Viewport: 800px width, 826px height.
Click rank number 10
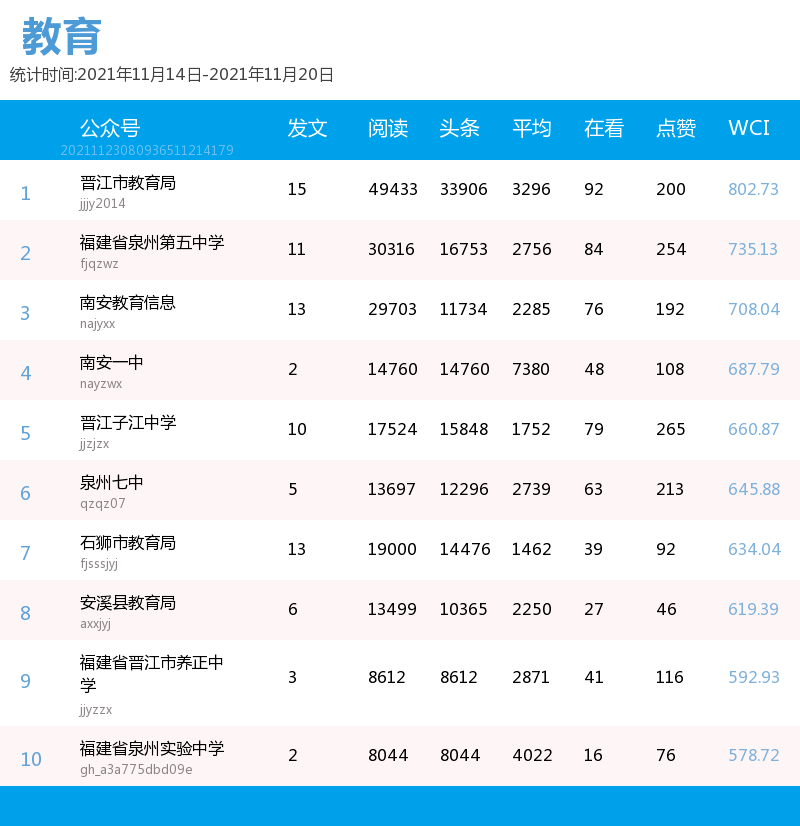[x=31, y=759]
